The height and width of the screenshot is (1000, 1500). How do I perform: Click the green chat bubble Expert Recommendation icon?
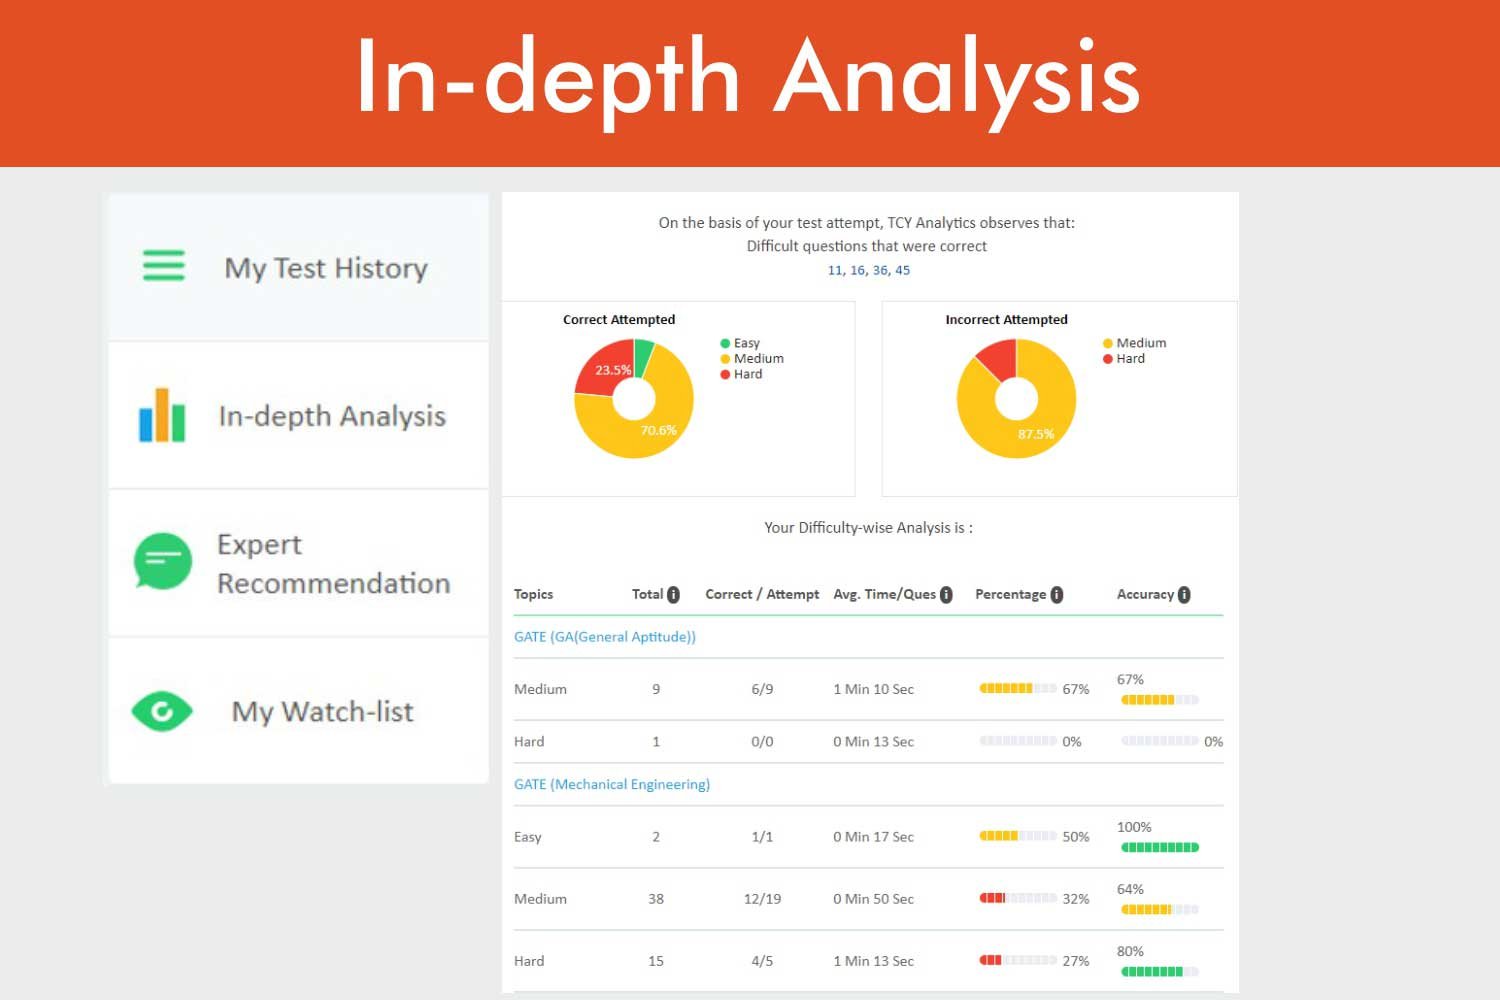(163, 561)
